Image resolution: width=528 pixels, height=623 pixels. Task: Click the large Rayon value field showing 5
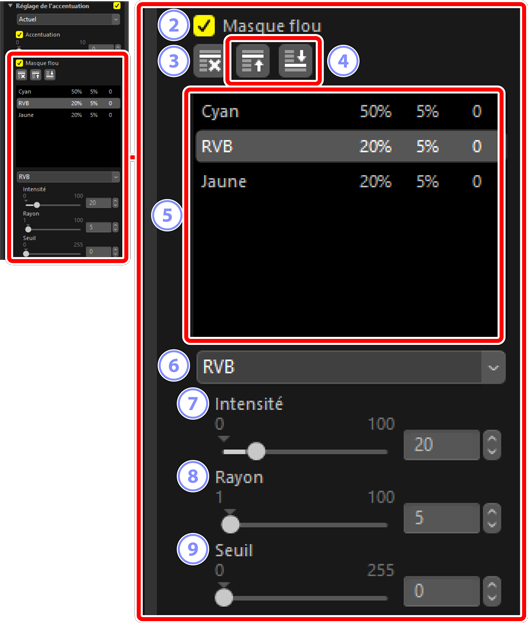click(442, 518)
